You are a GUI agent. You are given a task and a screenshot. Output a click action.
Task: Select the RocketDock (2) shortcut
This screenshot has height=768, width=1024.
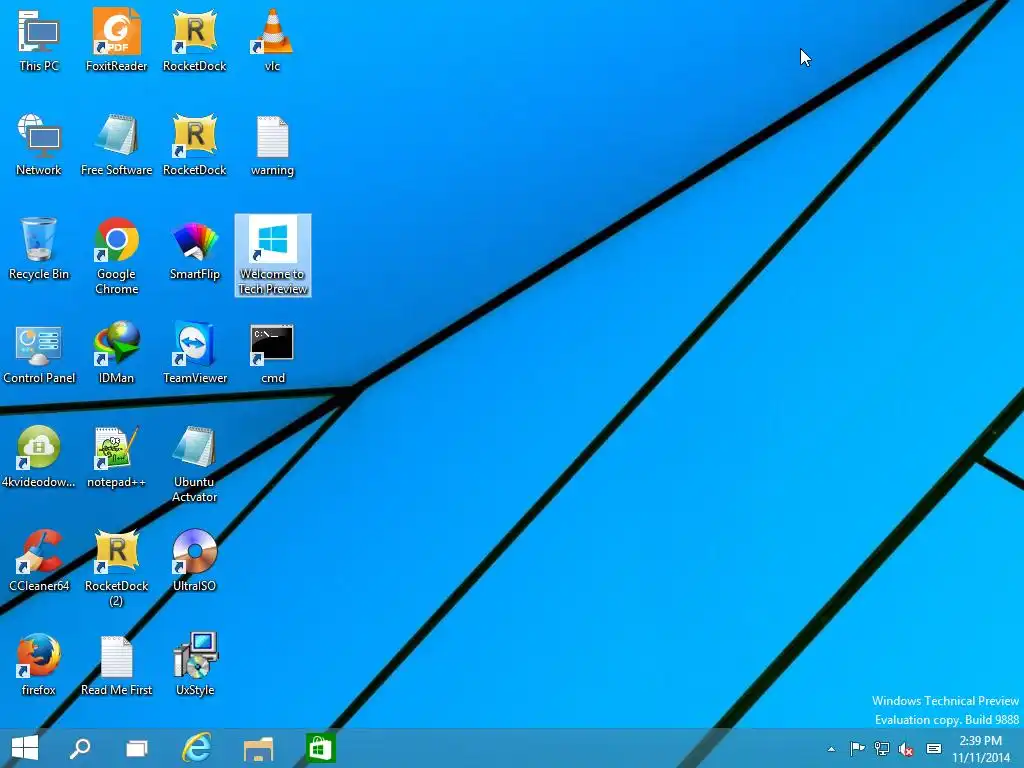click(x=116, y=568)
